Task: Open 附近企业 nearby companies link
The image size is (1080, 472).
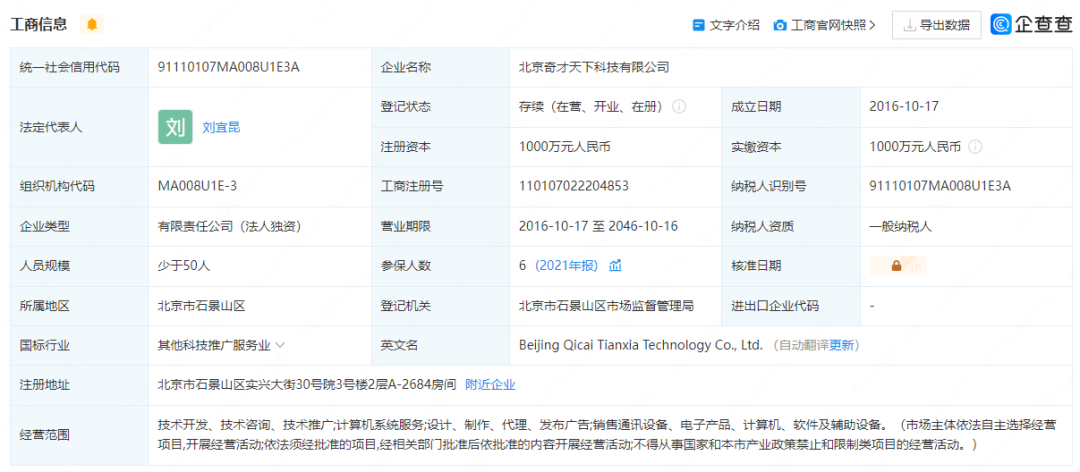Action: click(x=490, y=384)
